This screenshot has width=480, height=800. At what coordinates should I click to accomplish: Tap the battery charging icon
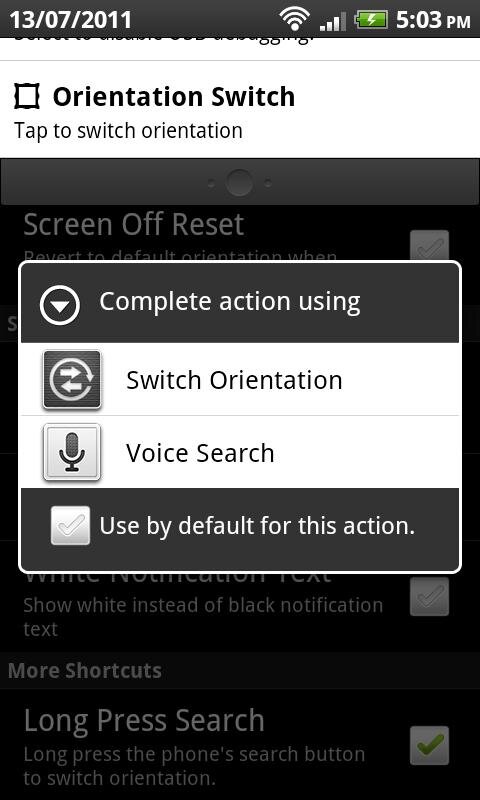click(x=371, y=20)
